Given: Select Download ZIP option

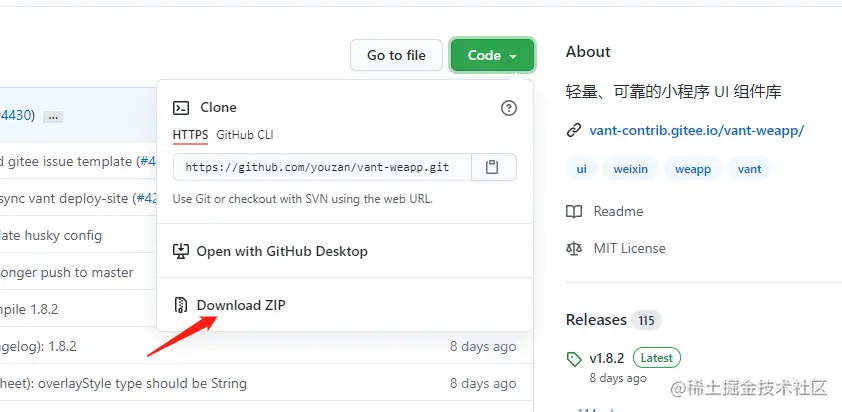Looking at the screenshot, I should (x=240, y=305).
